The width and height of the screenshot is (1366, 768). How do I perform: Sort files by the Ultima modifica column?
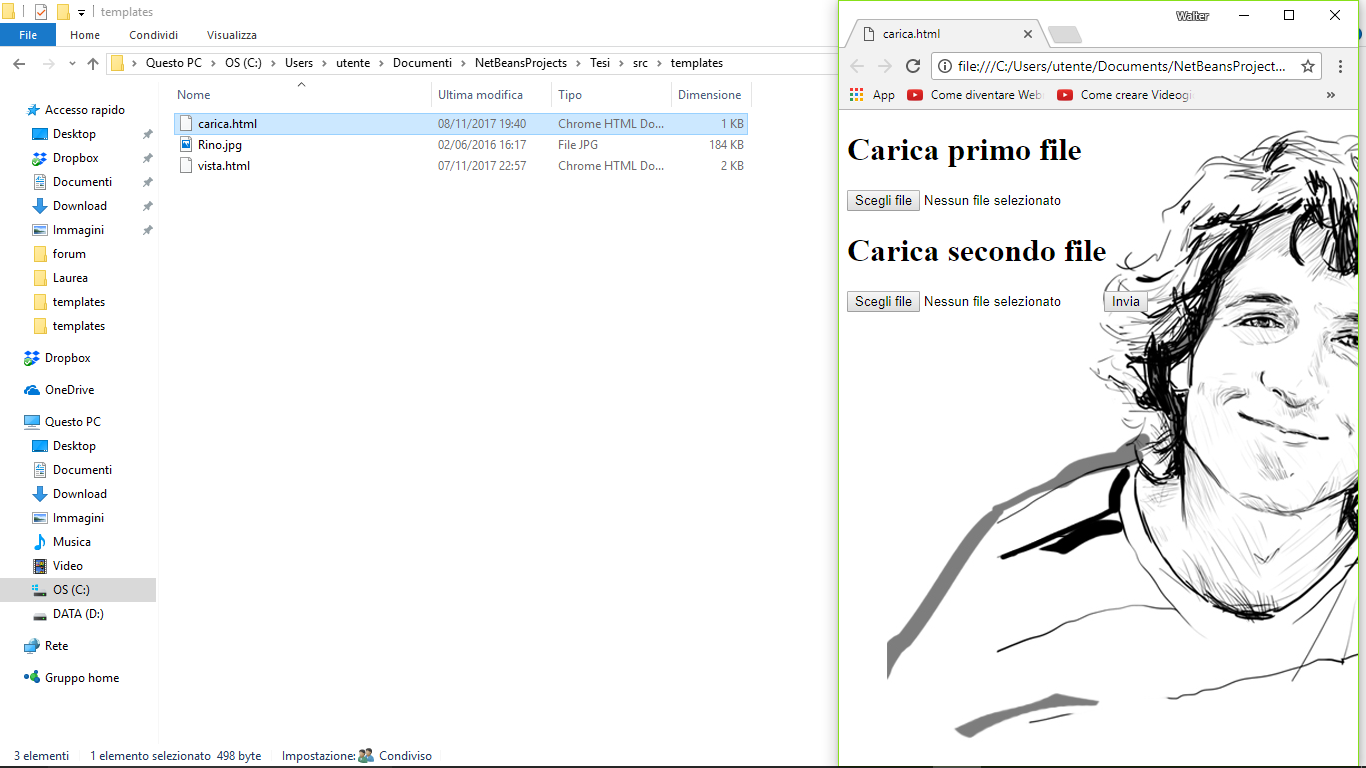coord(480,95)
